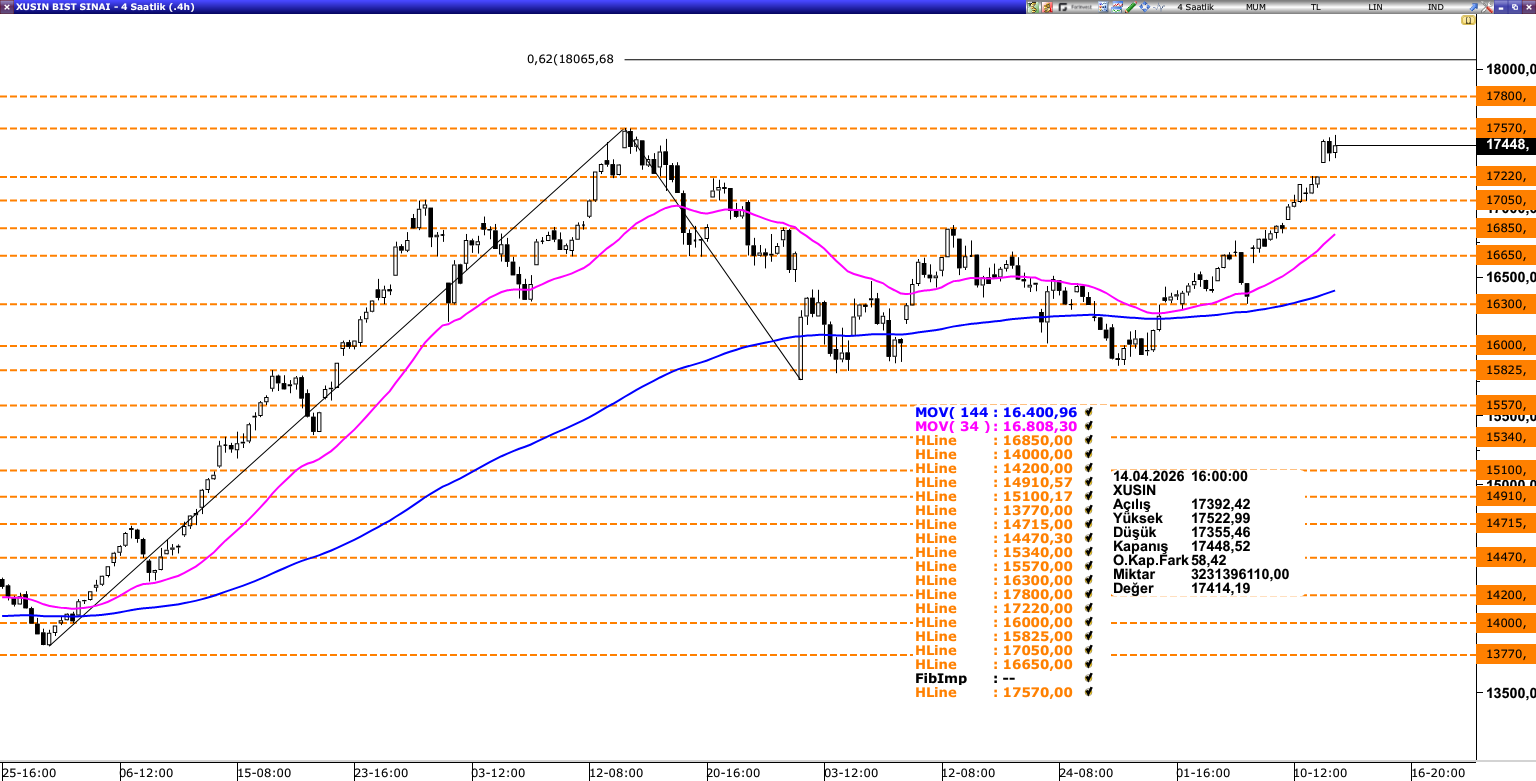Click the first green figure toolbar icon
This screenshot has height=781, width=1536.
pos(1033,7)
